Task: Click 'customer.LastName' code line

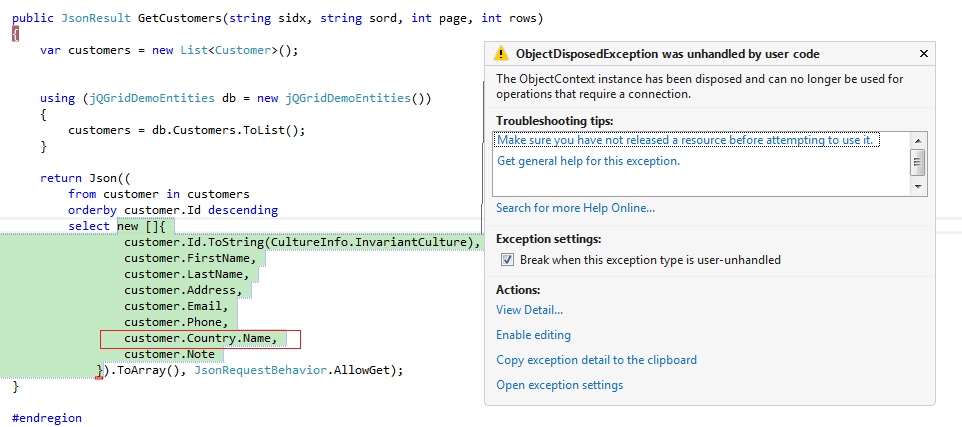Action: coord(187,274)
